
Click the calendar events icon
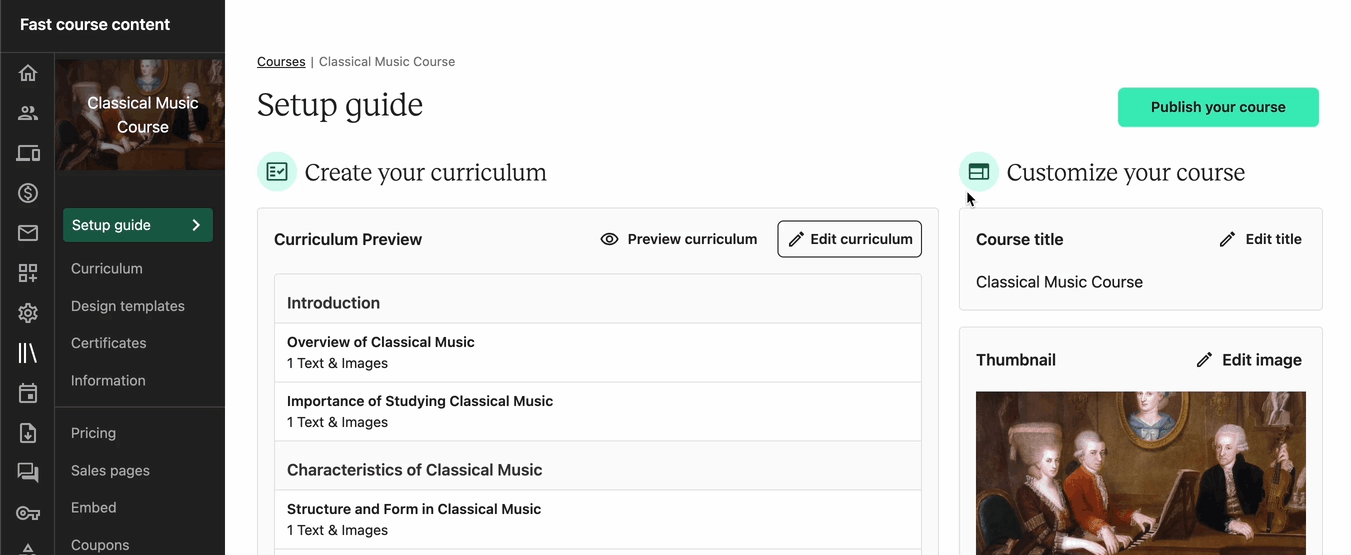tap(28, 393)
